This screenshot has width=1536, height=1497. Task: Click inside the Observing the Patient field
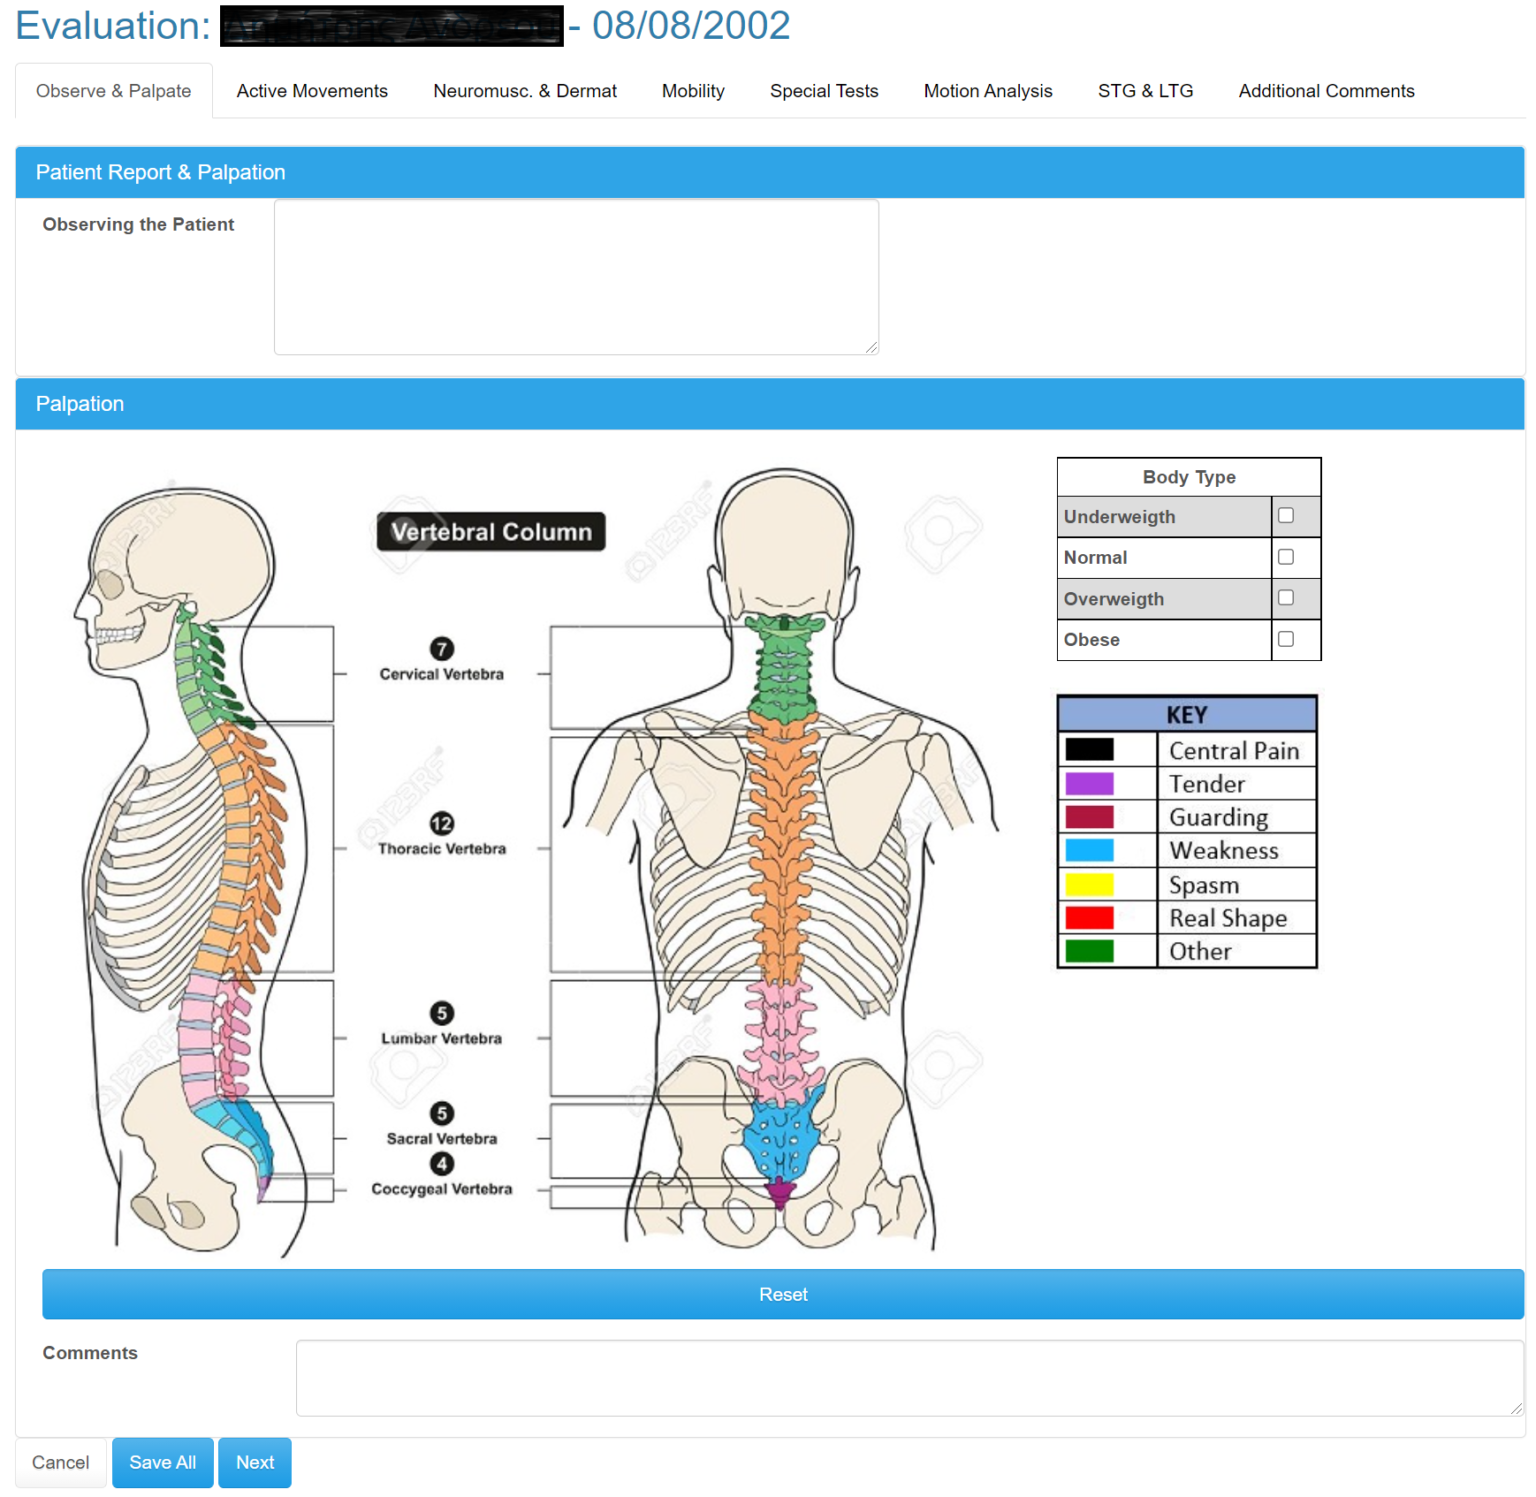[575, 277]
